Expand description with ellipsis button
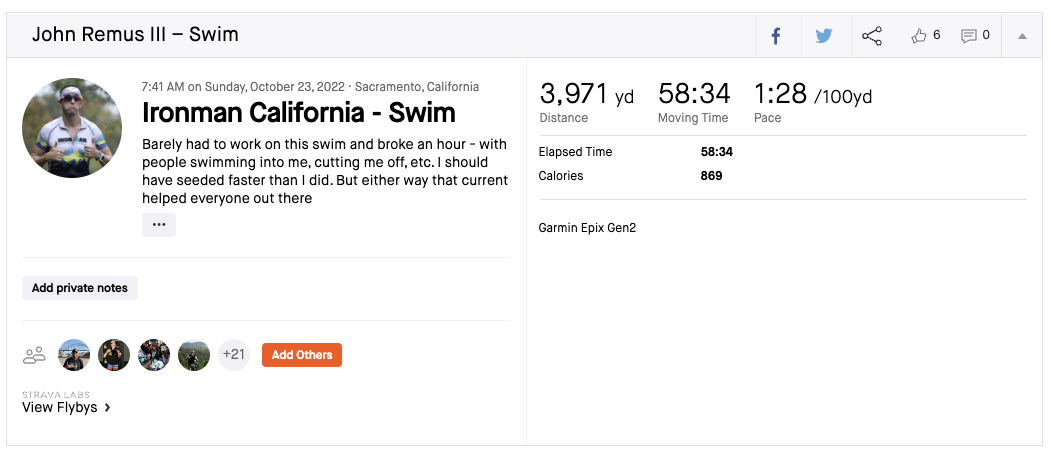Image resolution: width=1051 pixels, height=457 pixels. 159,225
